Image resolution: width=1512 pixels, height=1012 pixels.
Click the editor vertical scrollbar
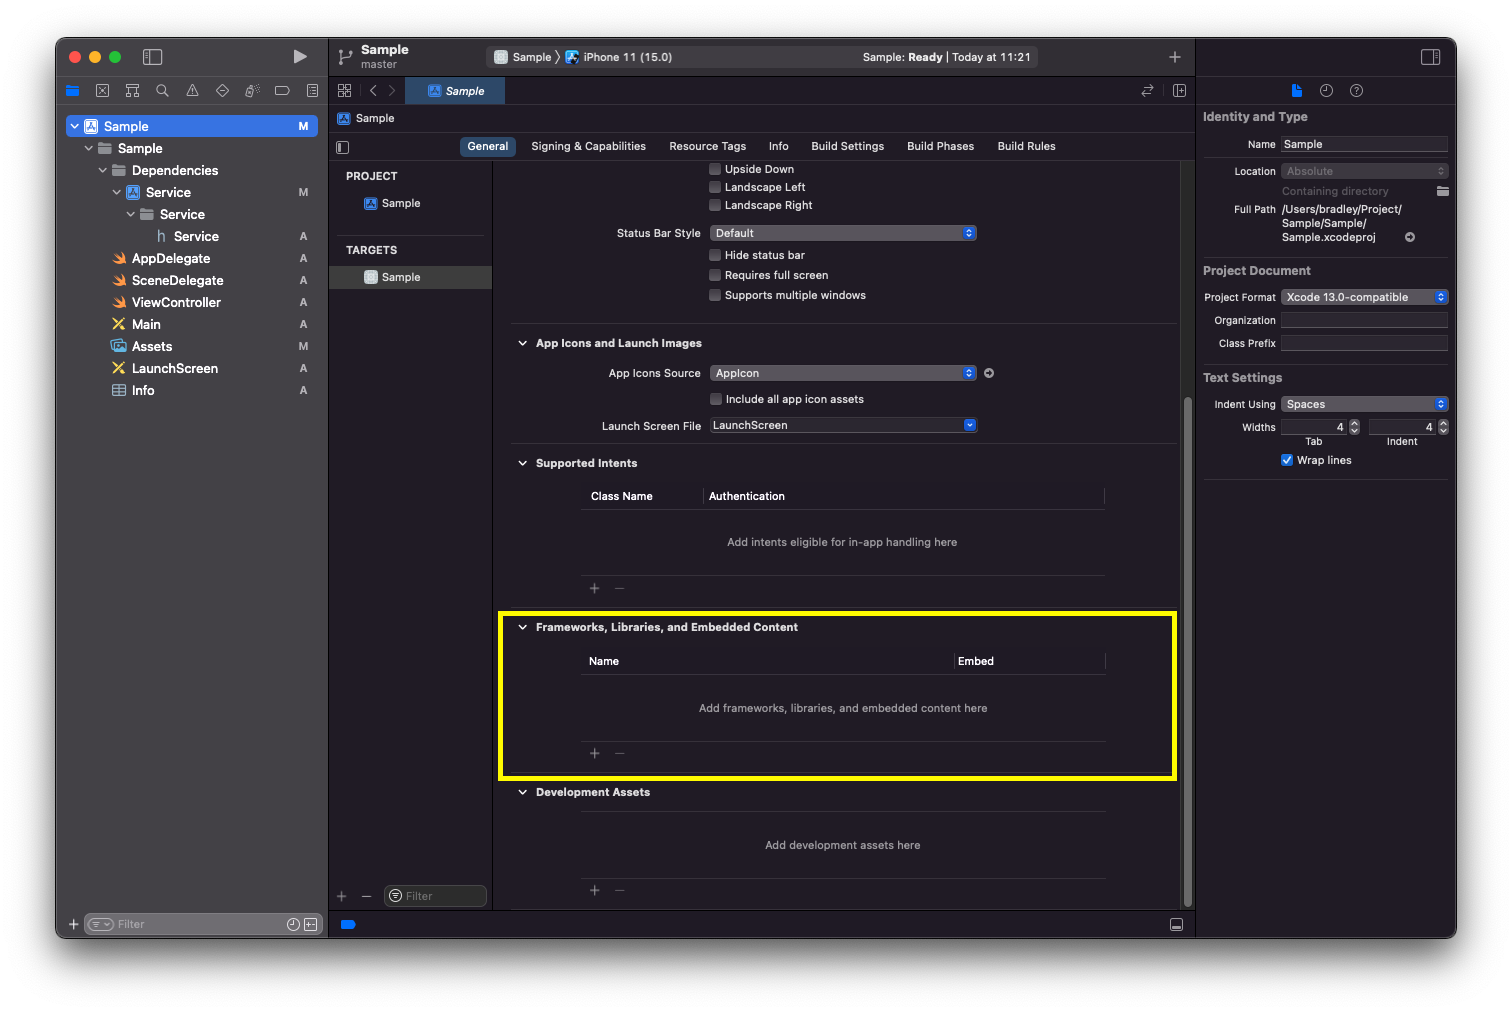(1188, 650)
